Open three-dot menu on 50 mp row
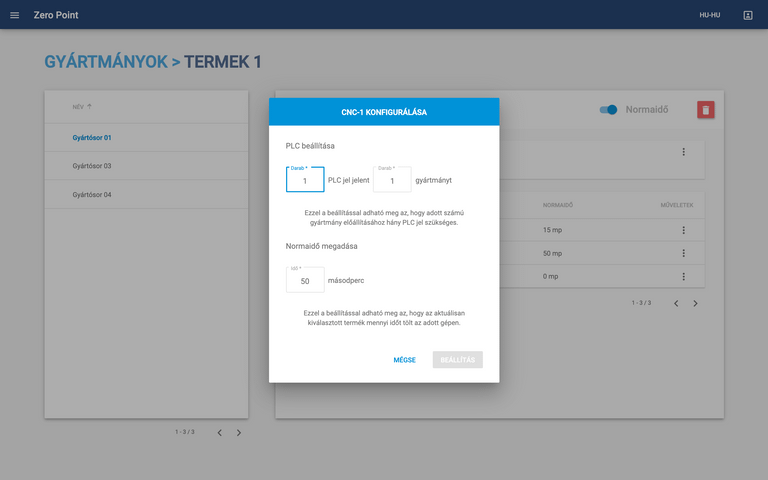This screenshot has width=768, height=480. point(684,253)
